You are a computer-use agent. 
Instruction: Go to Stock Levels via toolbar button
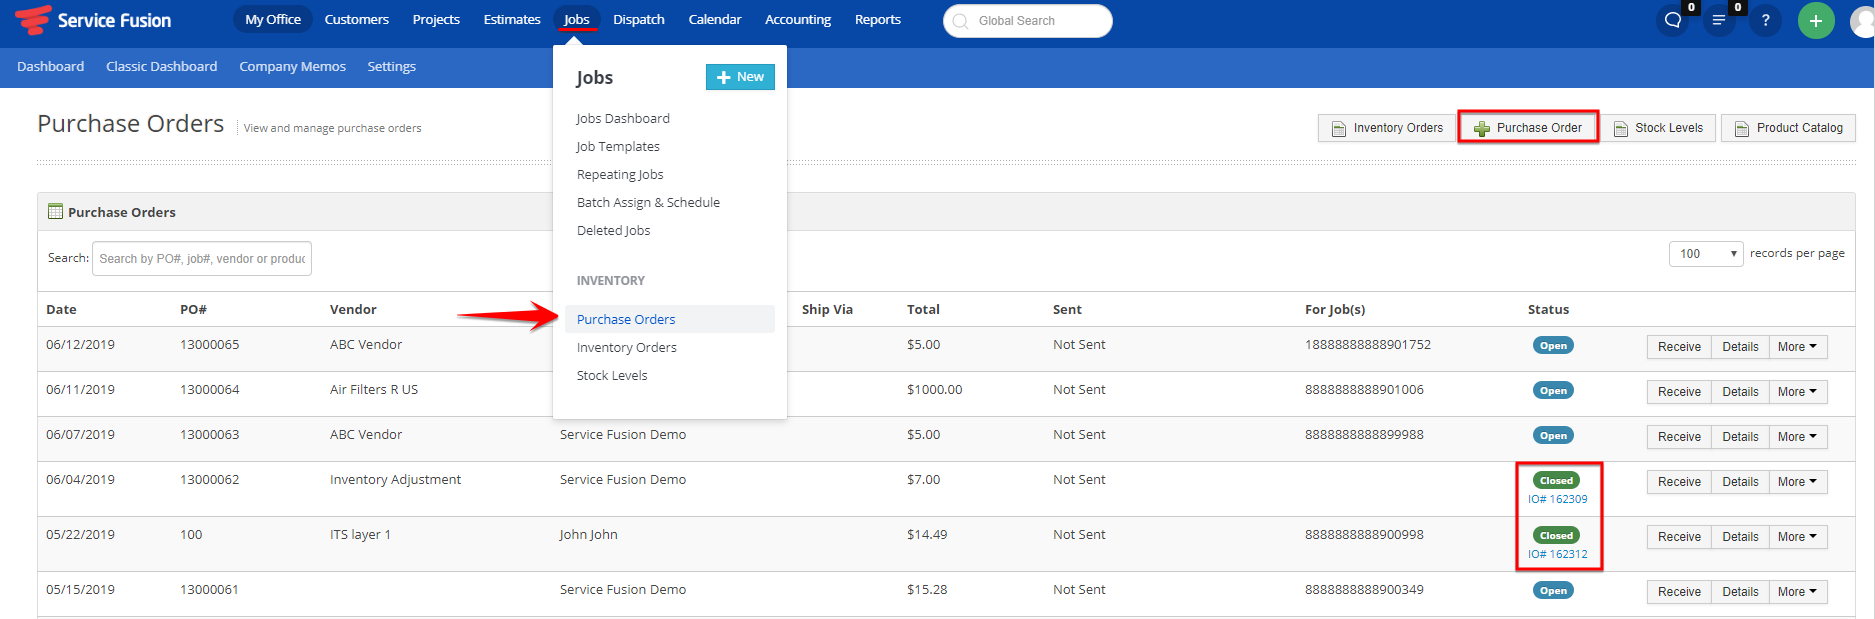pos(1658,128)
